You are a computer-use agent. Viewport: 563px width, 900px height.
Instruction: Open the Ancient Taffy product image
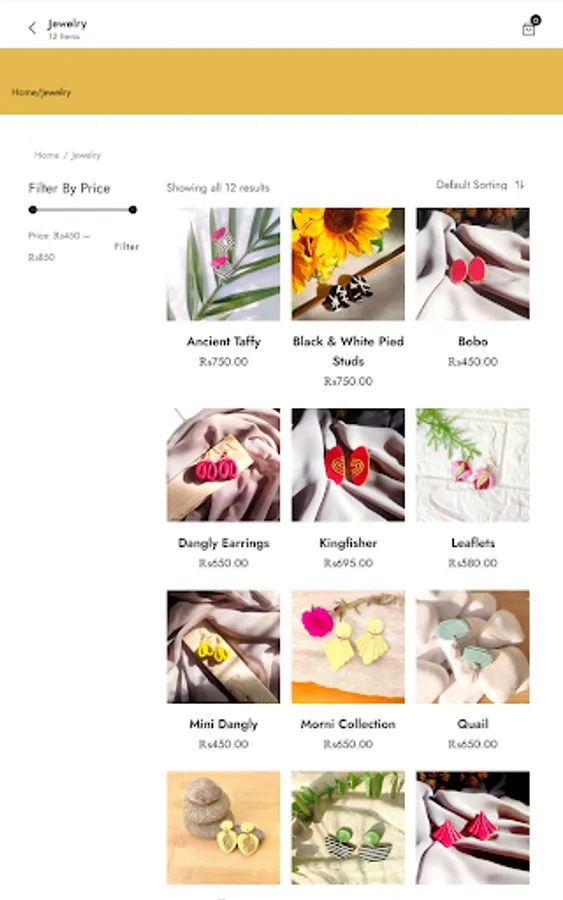(223, 264)
